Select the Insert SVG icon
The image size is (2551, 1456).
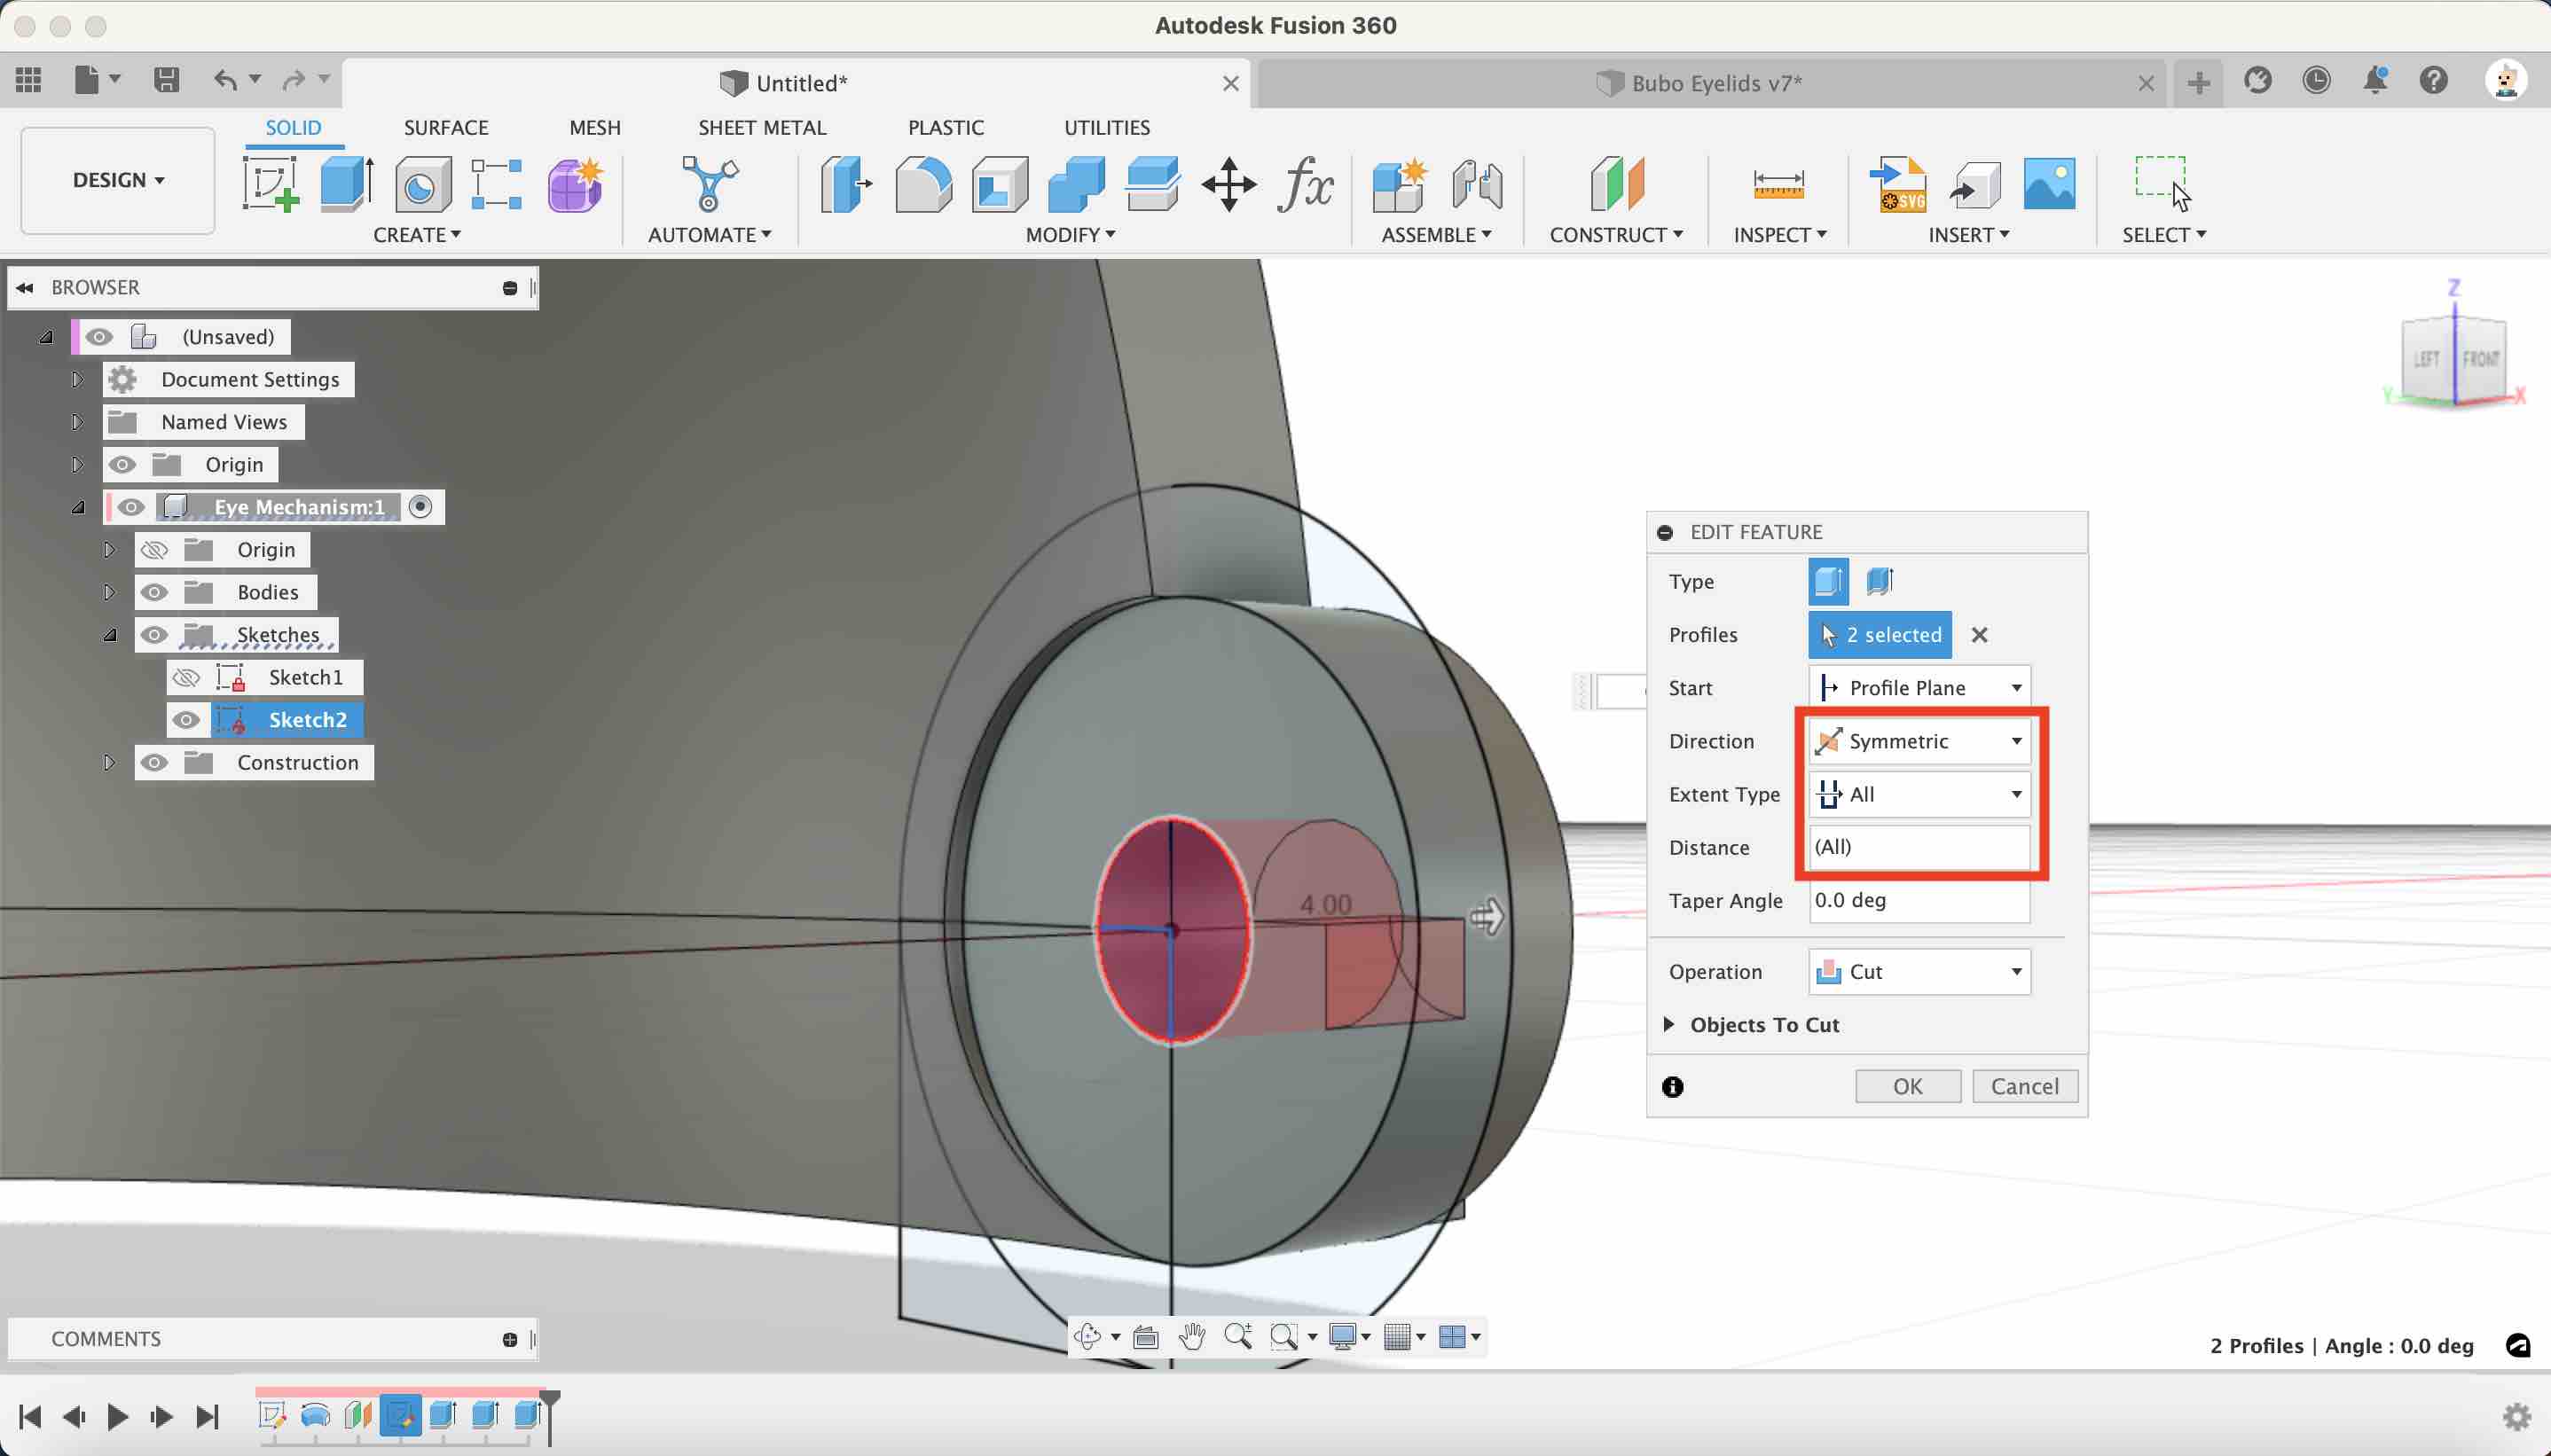(1897, 185)
